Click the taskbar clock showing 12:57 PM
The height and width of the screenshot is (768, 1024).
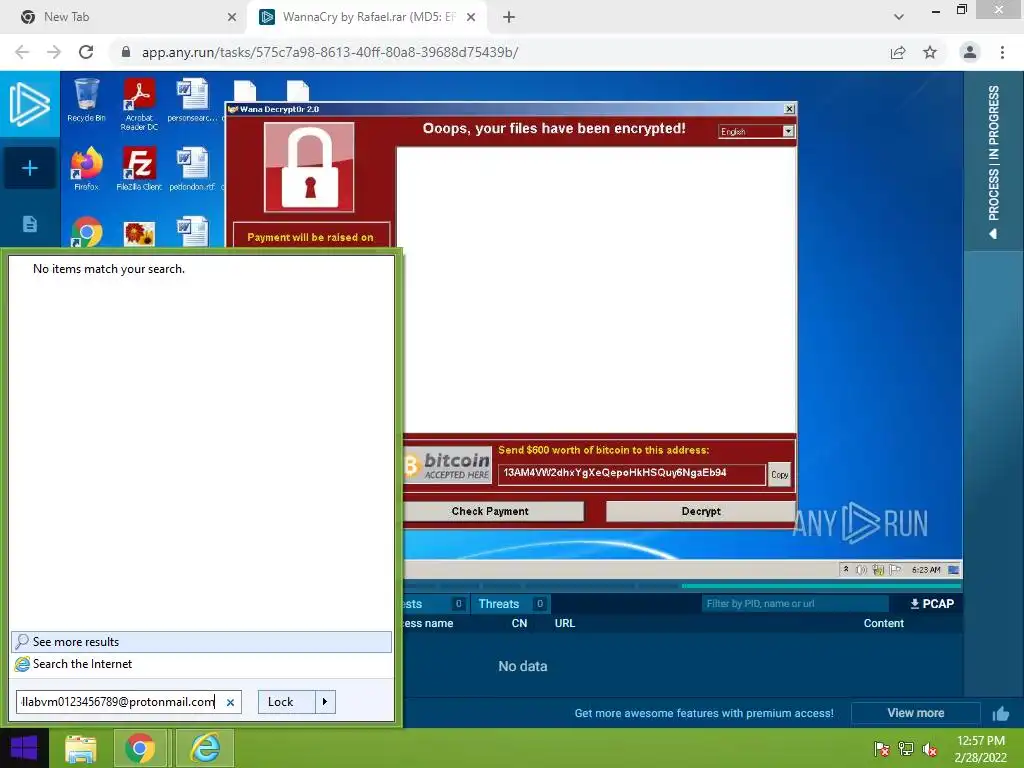(x=980, y=749)
